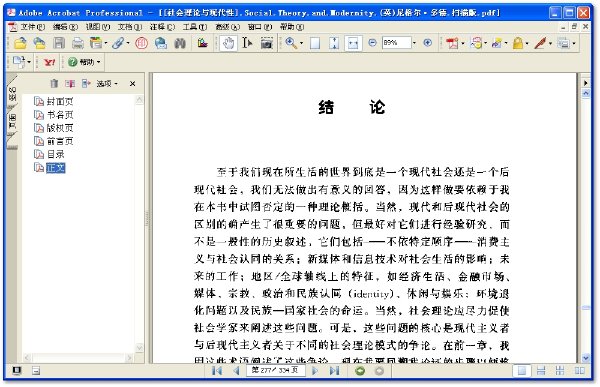Select the 前言页 bookmark
600x387 pixels.
60,141
